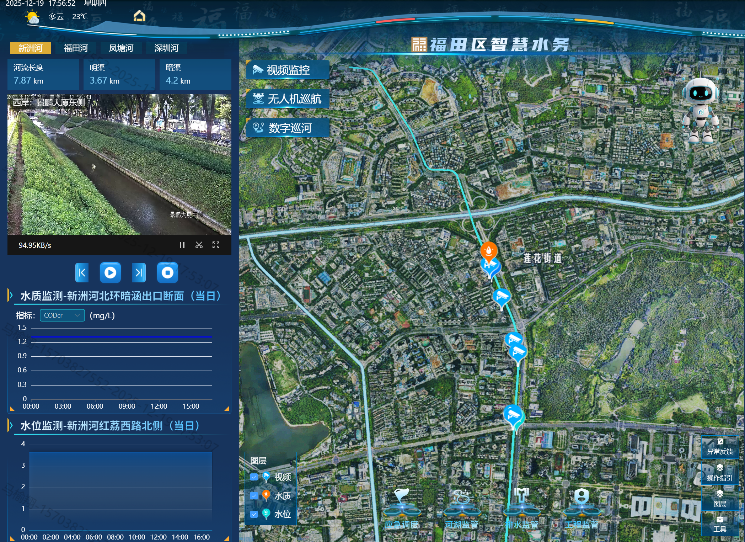
Task: Skip to the previous camera video
Action: 82,271
